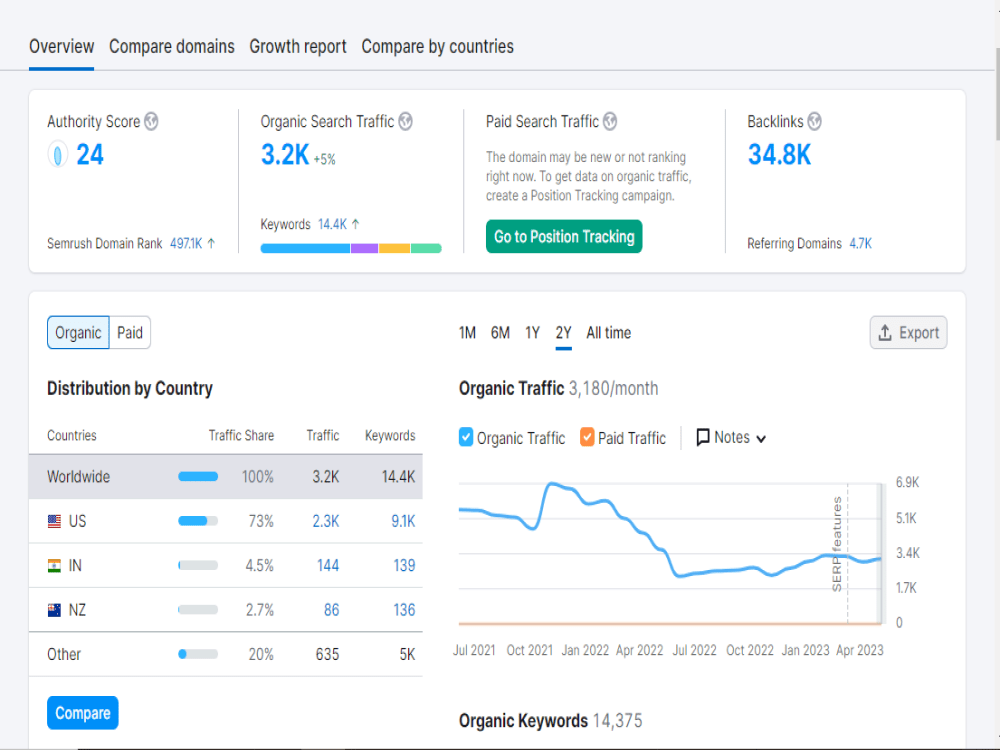Click the Other countries row label
Image resolution: width=1000 pixels, height=750 pixels.
click(64, 654)
